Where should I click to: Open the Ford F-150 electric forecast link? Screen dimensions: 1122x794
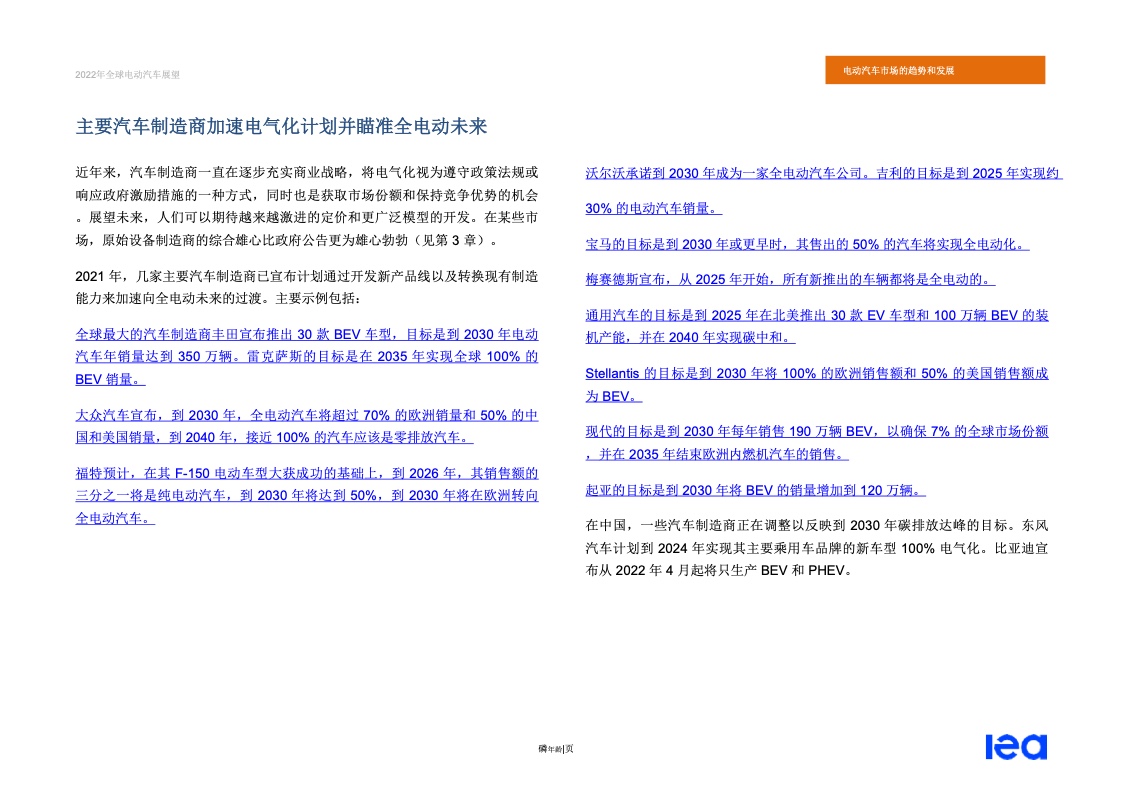[x=306, y=496]
